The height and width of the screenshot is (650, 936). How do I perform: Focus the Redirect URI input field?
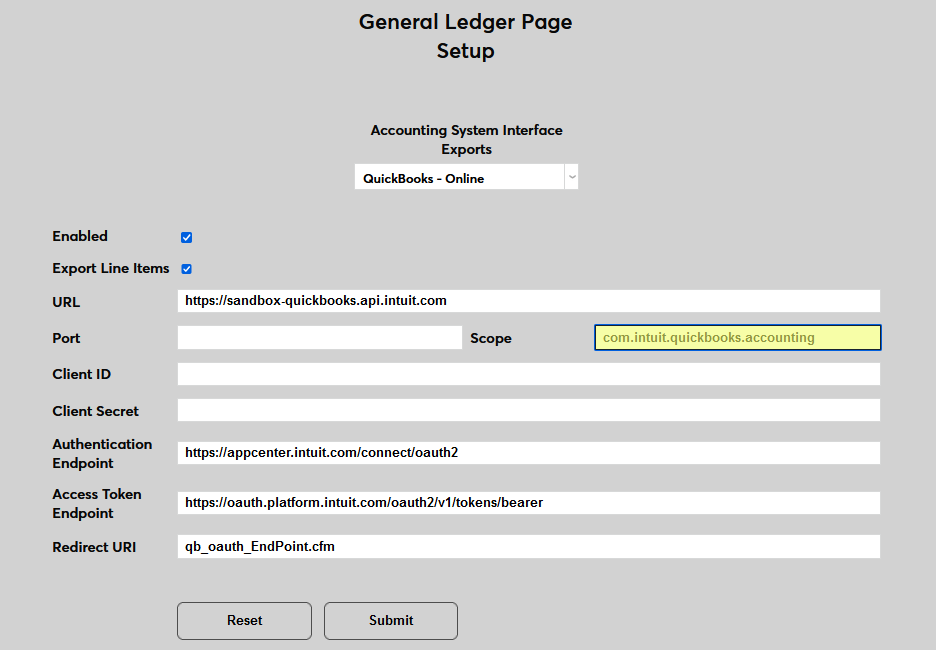tap(528, 546)
